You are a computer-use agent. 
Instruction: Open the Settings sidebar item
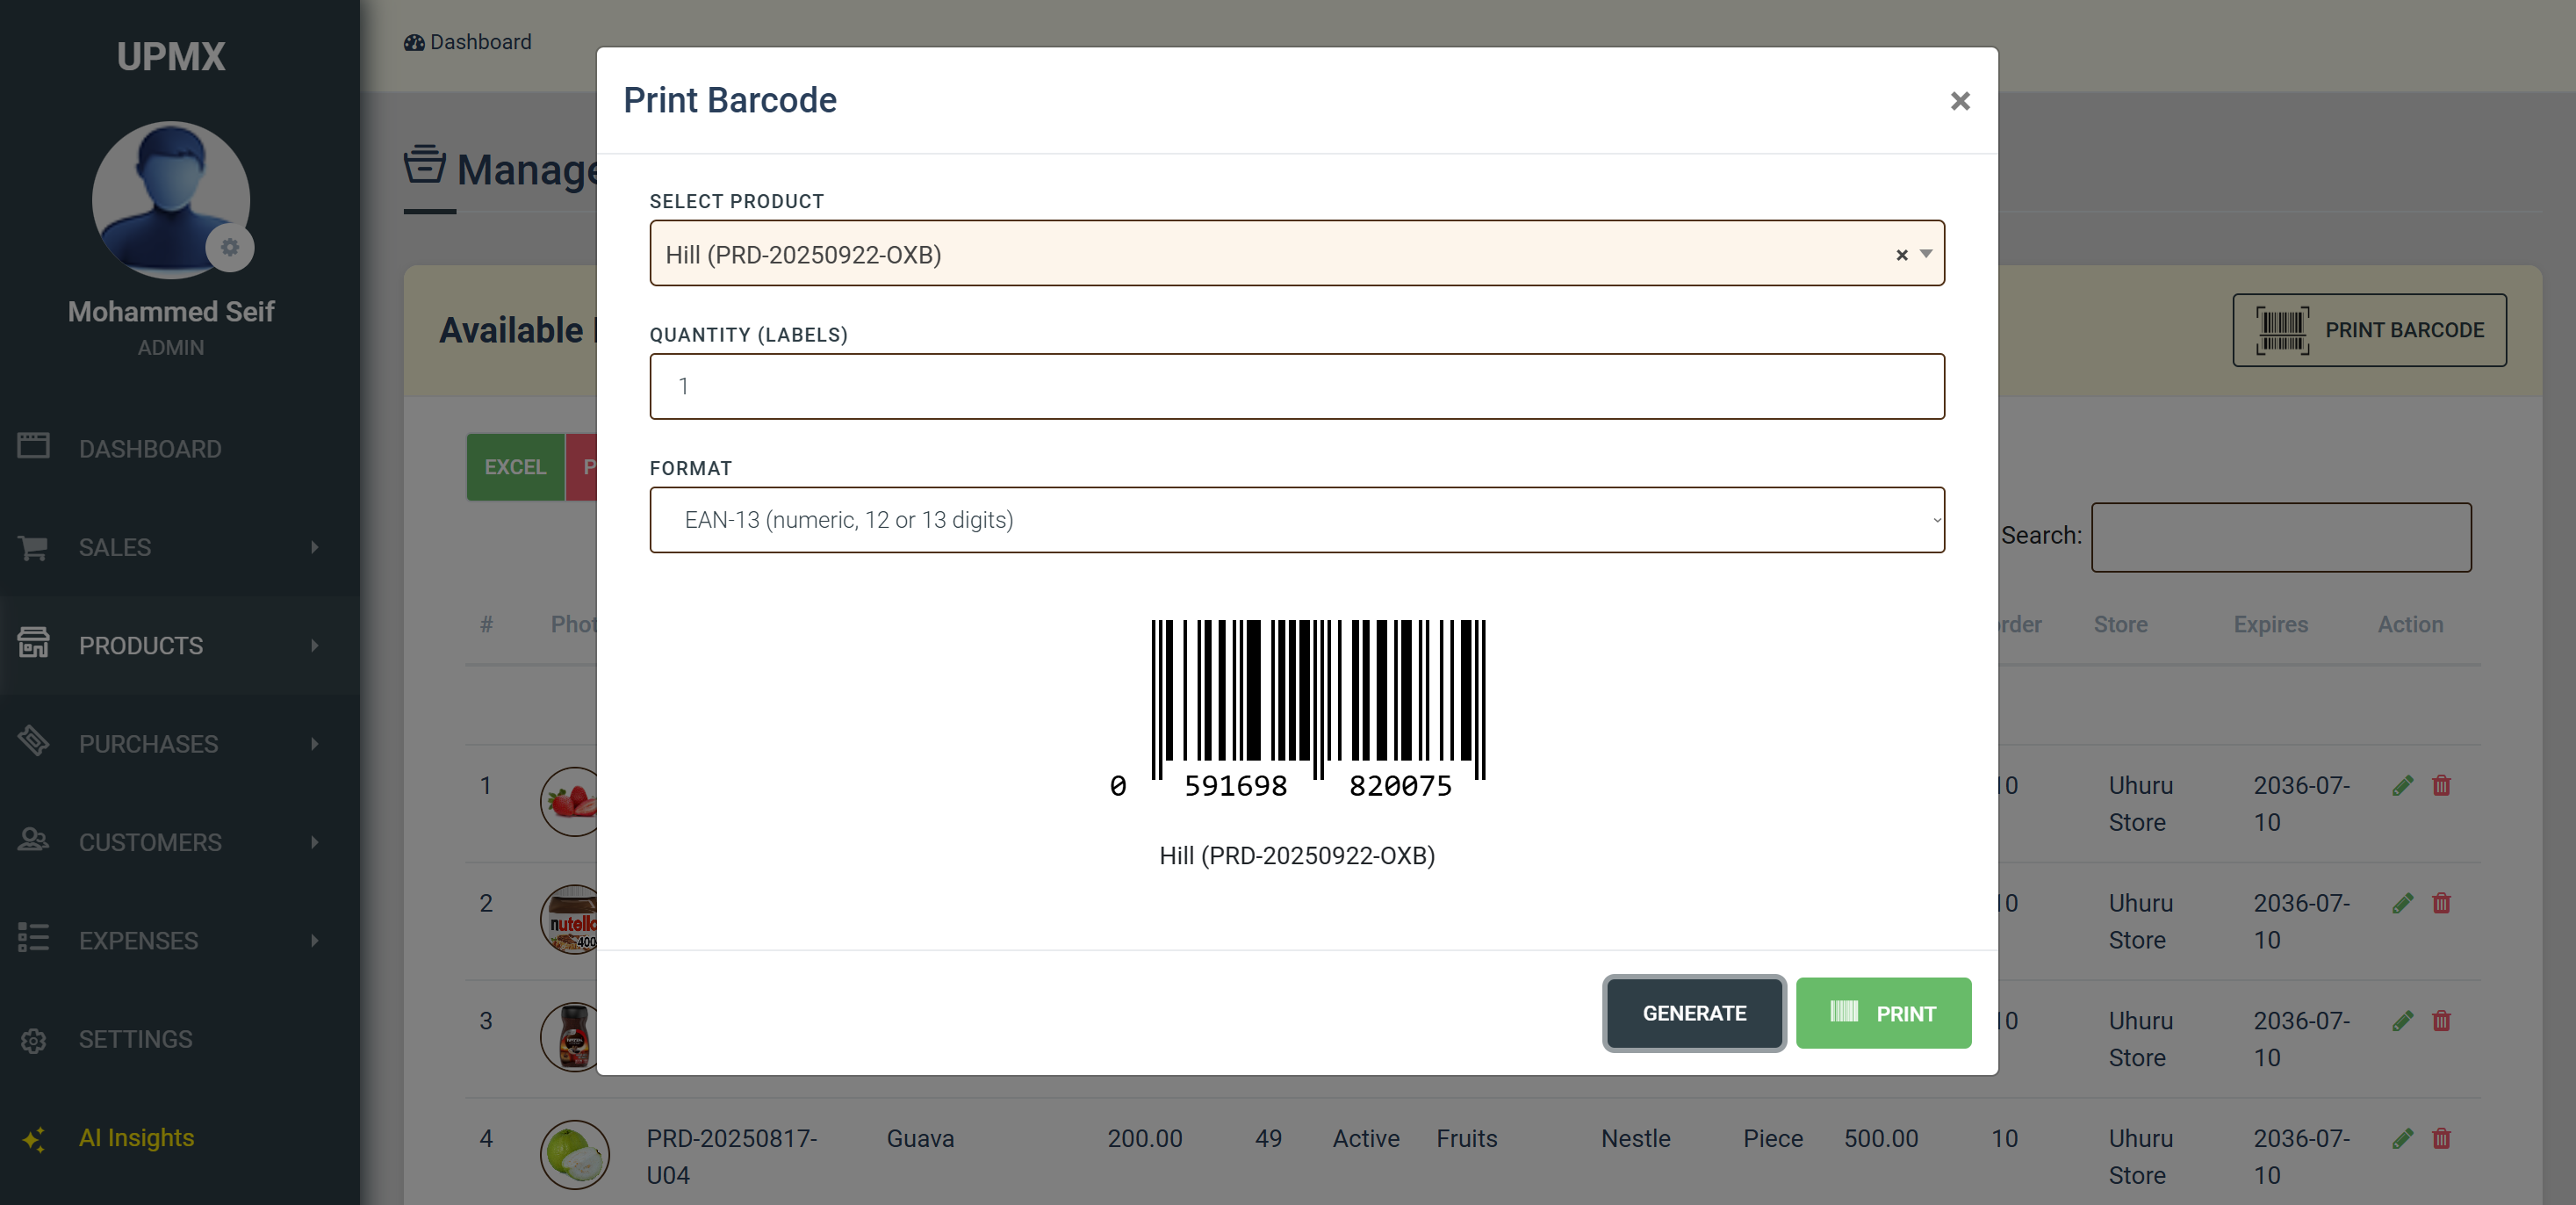click(135, 1039)
